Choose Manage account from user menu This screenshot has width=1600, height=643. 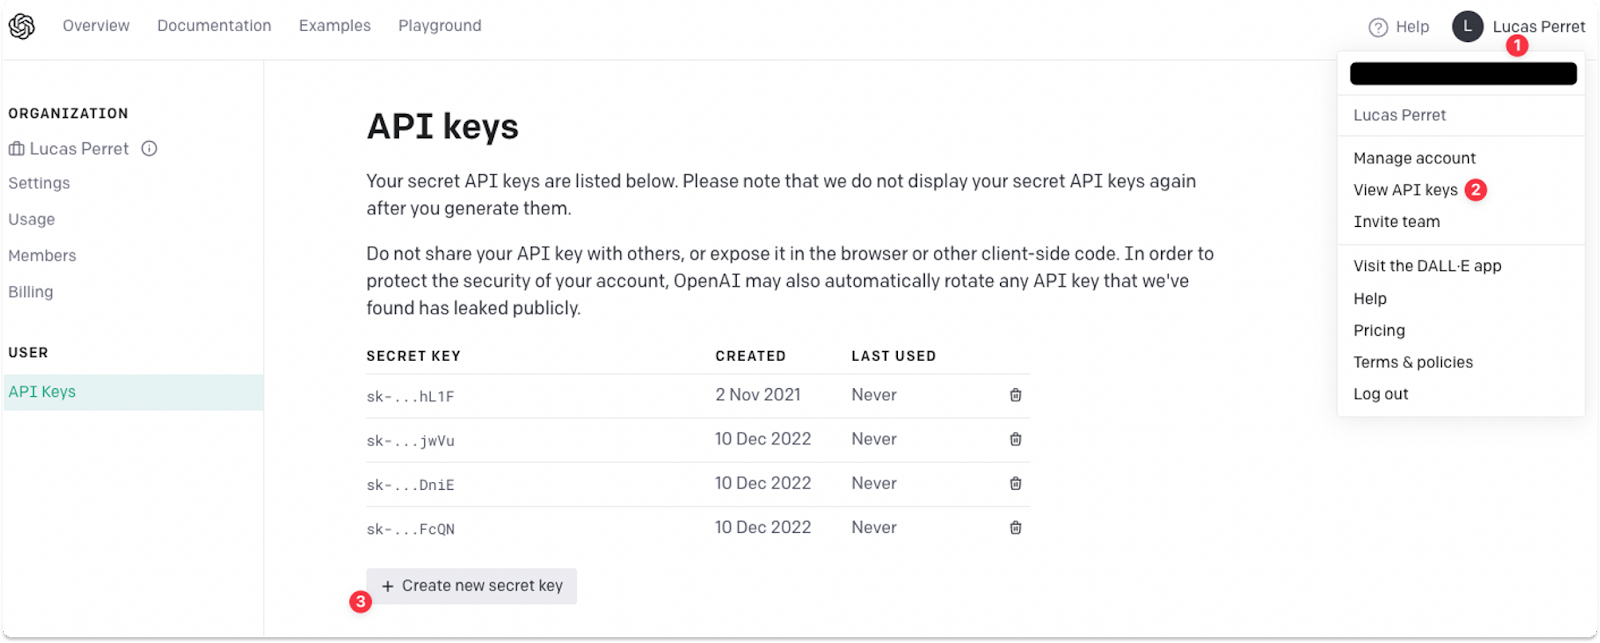coord(1414,158)
